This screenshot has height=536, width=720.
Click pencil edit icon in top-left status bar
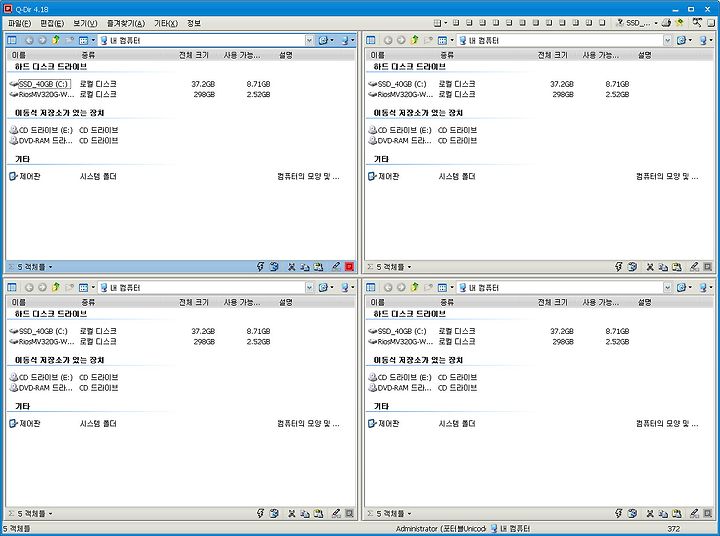[x=336, y=266]
